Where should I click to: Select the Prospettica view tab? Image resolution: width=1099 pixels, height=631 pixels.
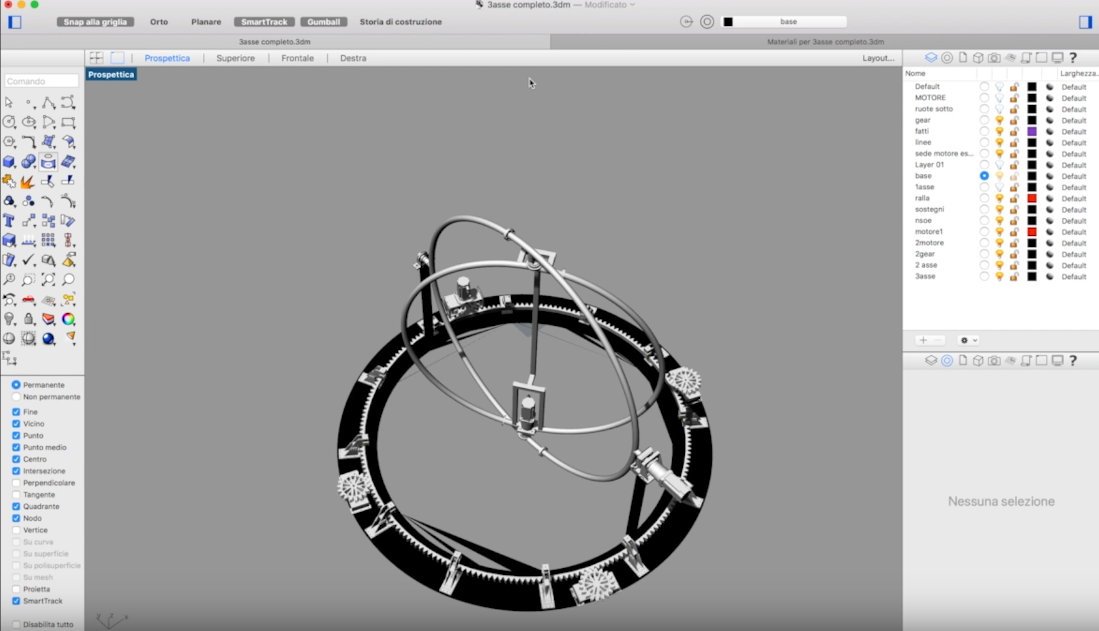pyautogui.click(x=167, y=58)
